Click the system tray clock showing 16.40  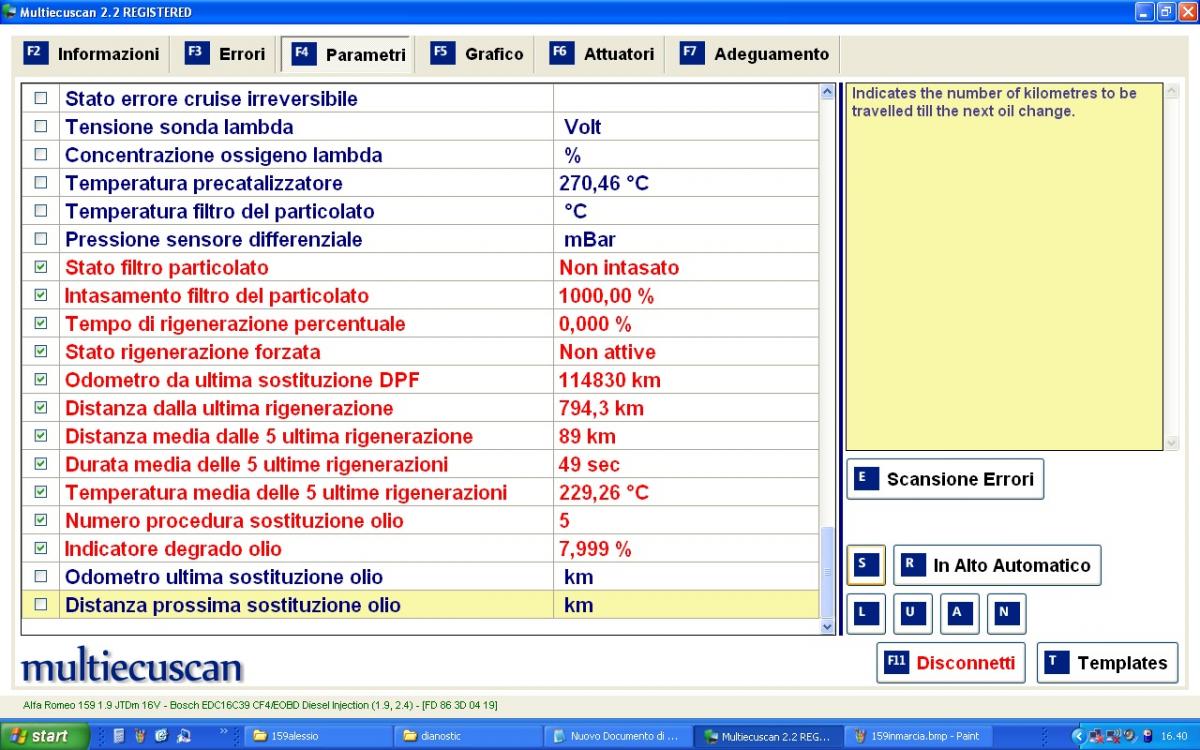point(1174,736)
